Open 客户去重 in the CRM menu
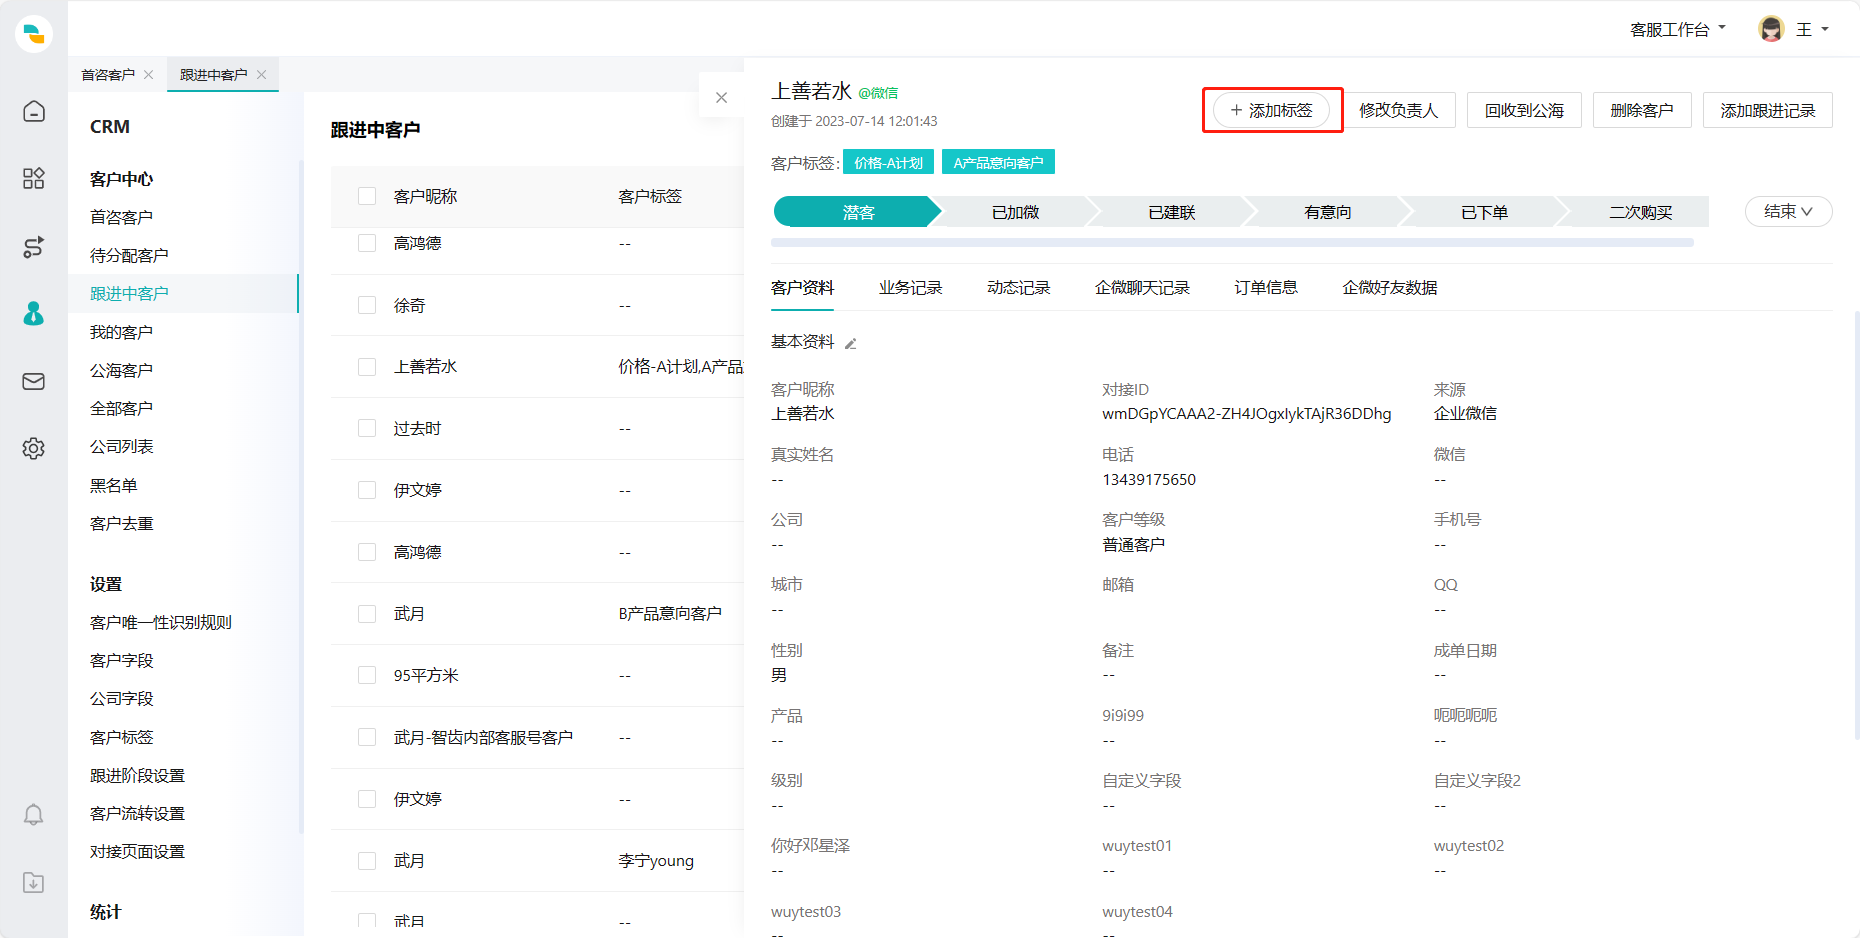 (x=122, y=523)
